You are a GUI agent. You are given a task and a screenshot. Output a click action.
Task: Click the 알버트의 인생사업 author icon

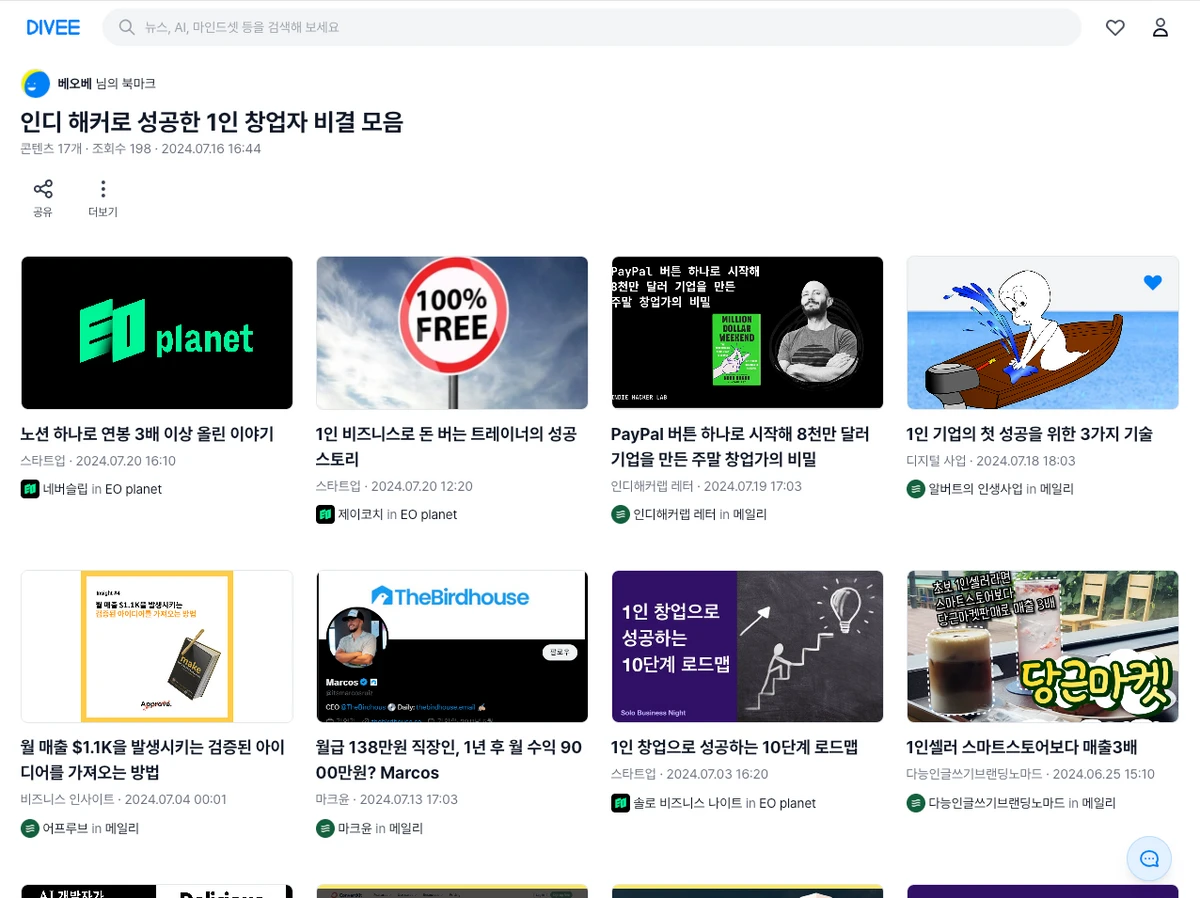click(x=916, y=489)
